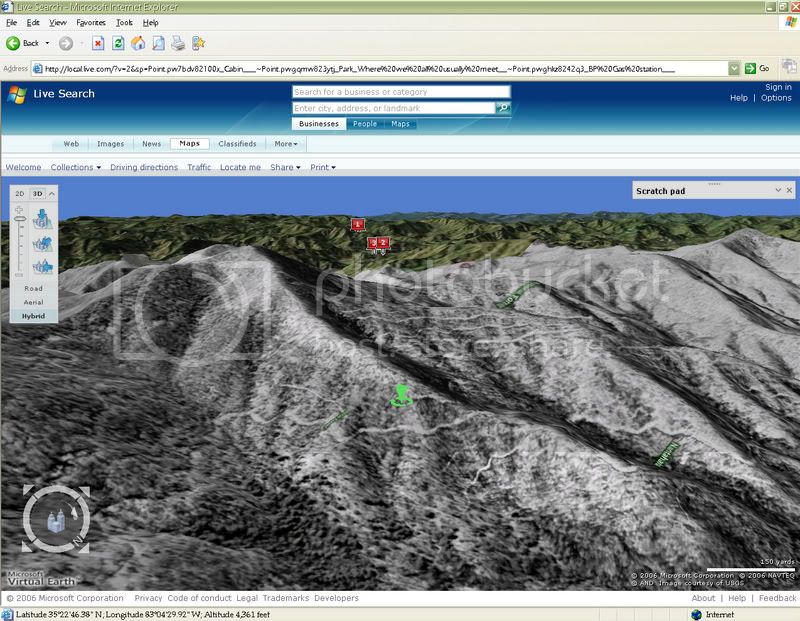
Task: Click the magnifier search button in Live Search
Action: coord(503,108)
